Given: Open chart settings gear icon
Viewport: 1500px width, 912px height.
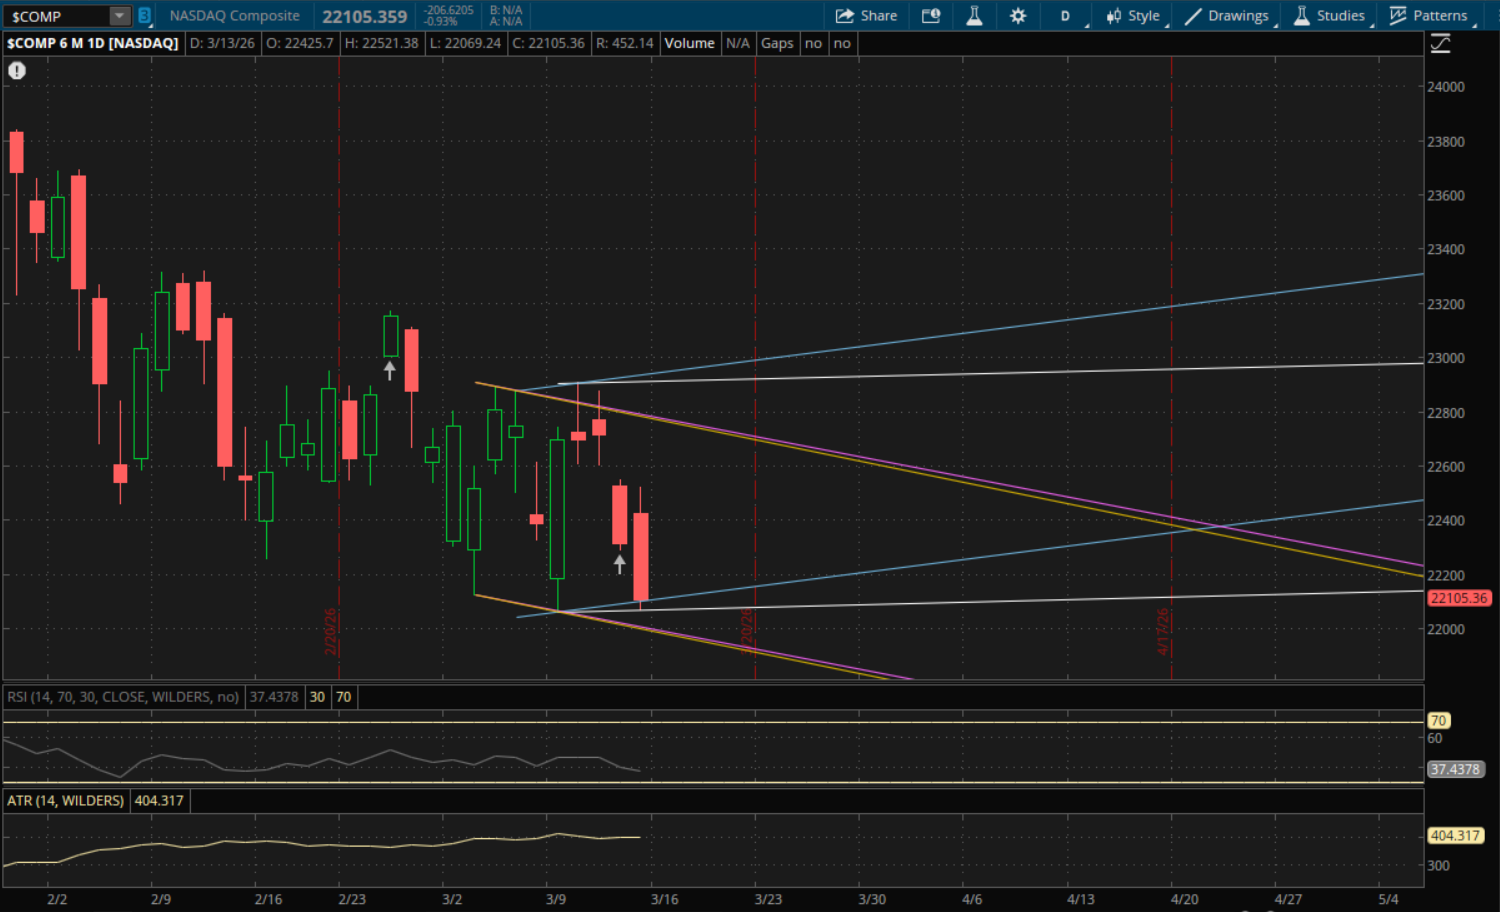Looking at the screenshot, I should [1018, 16].
